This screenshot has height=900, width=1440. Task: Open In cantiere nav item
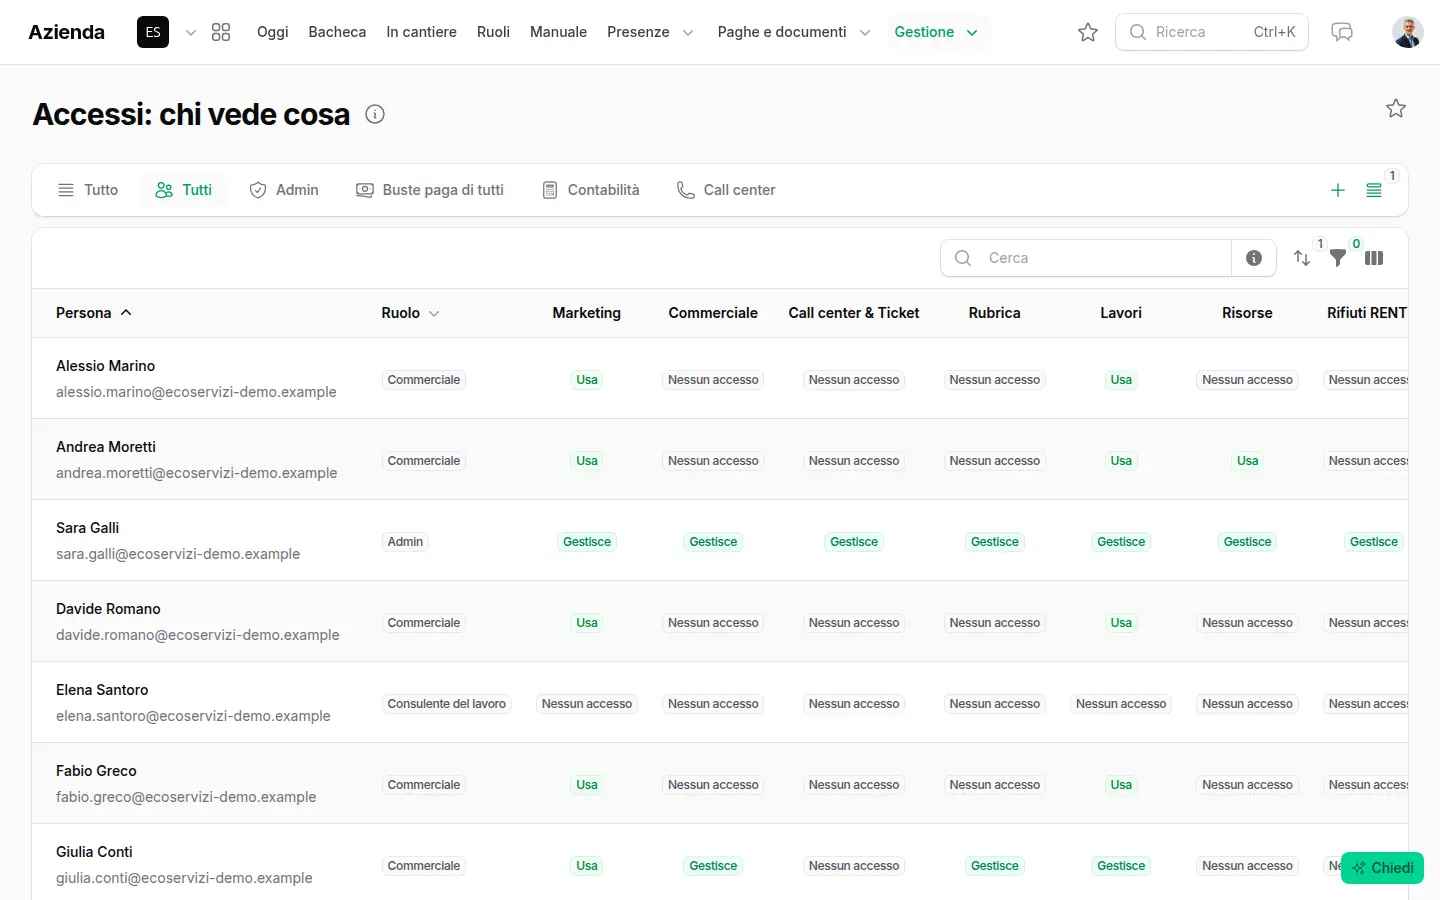click(421, 32)
